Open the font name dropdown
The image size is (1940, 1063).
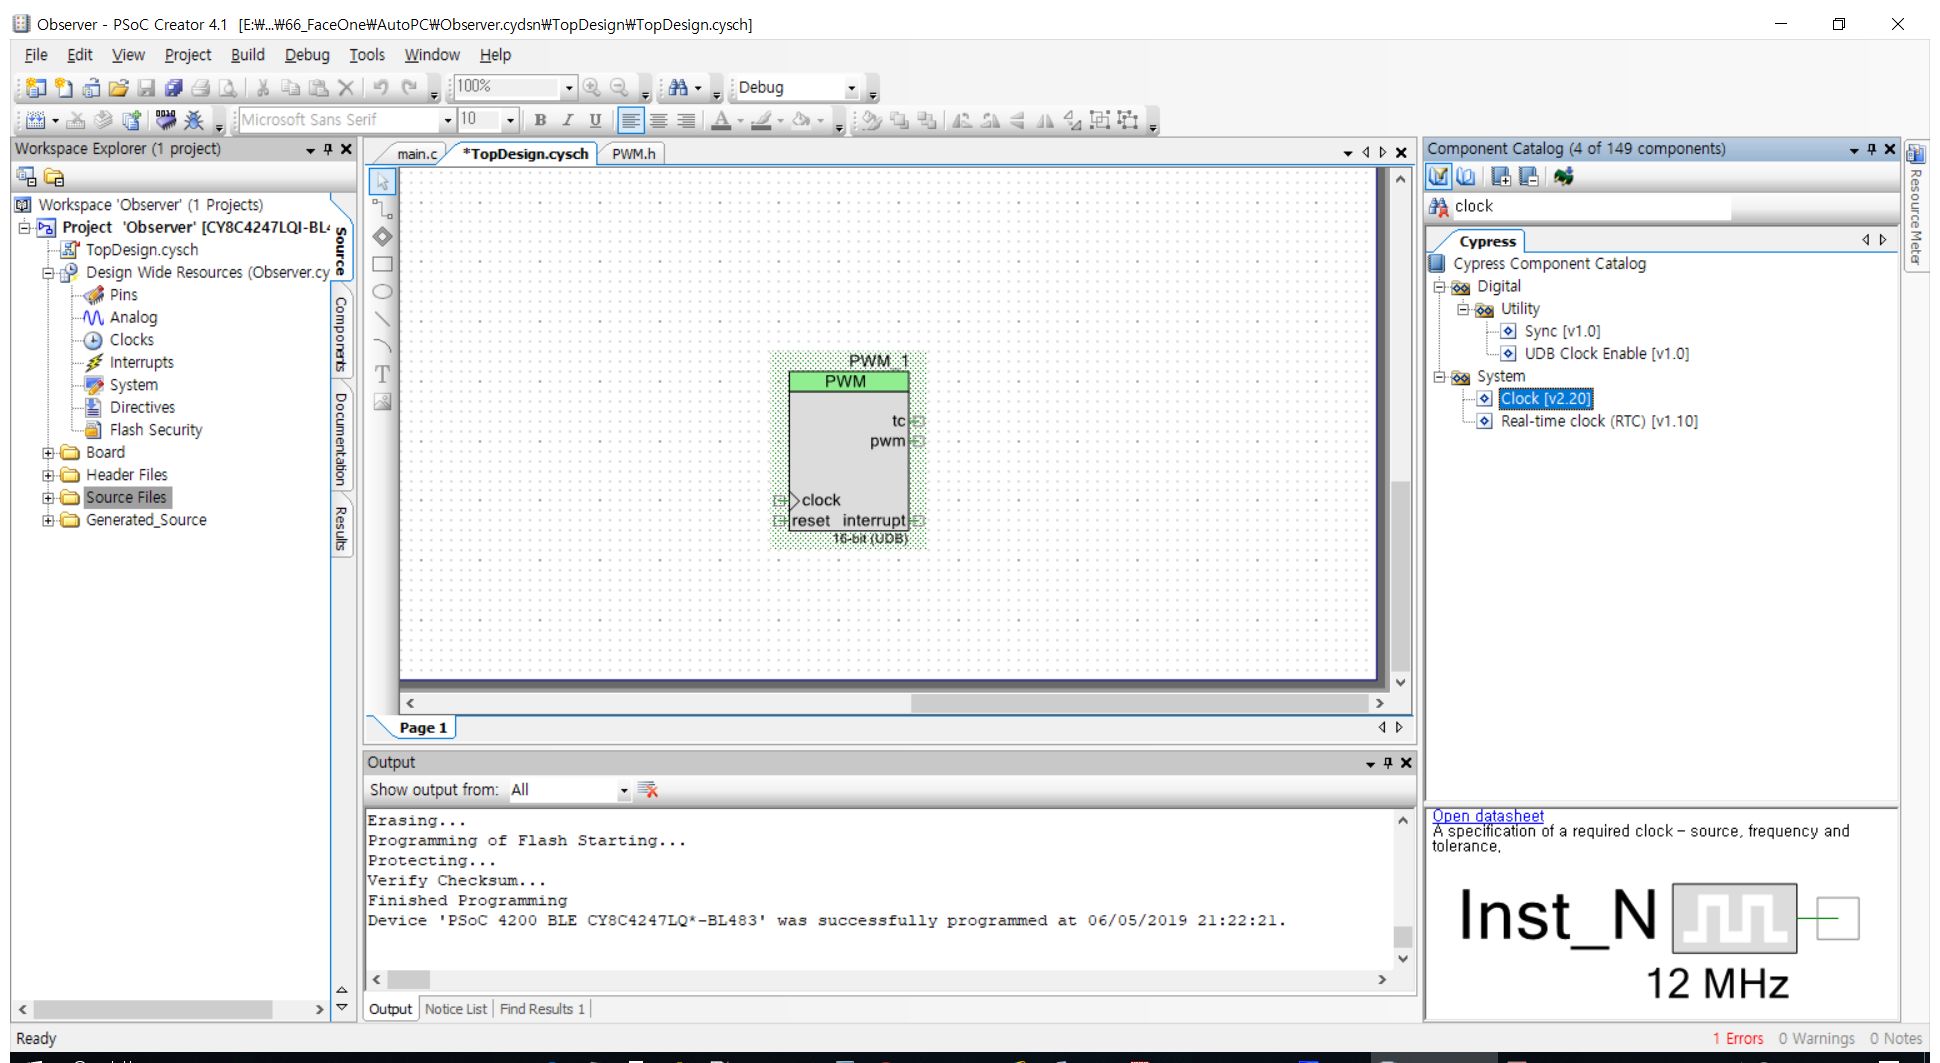coord(448,120)
